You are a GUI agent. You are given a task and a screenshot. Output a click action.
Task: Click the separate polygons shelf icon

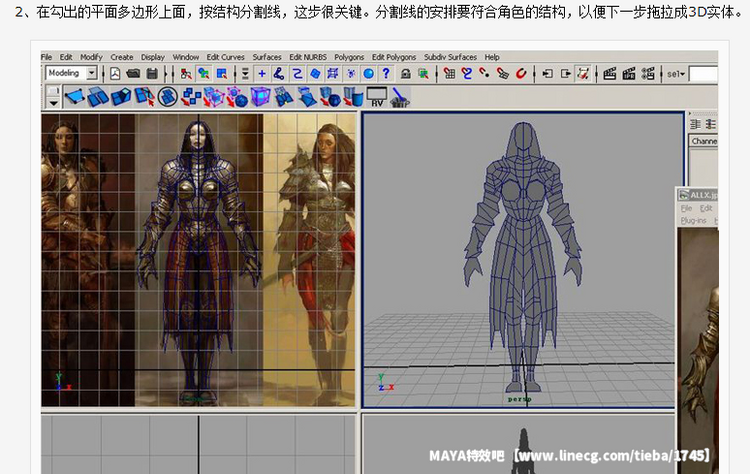pyautogui.click(x=191, y=97)
